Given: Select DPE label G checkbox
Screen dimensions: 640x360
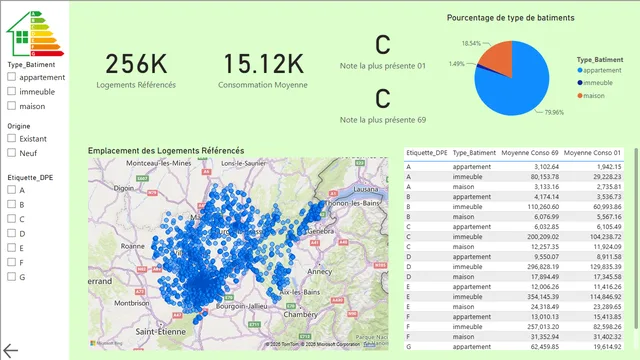Looking at the screenshot, I should (x=12, y=277).
